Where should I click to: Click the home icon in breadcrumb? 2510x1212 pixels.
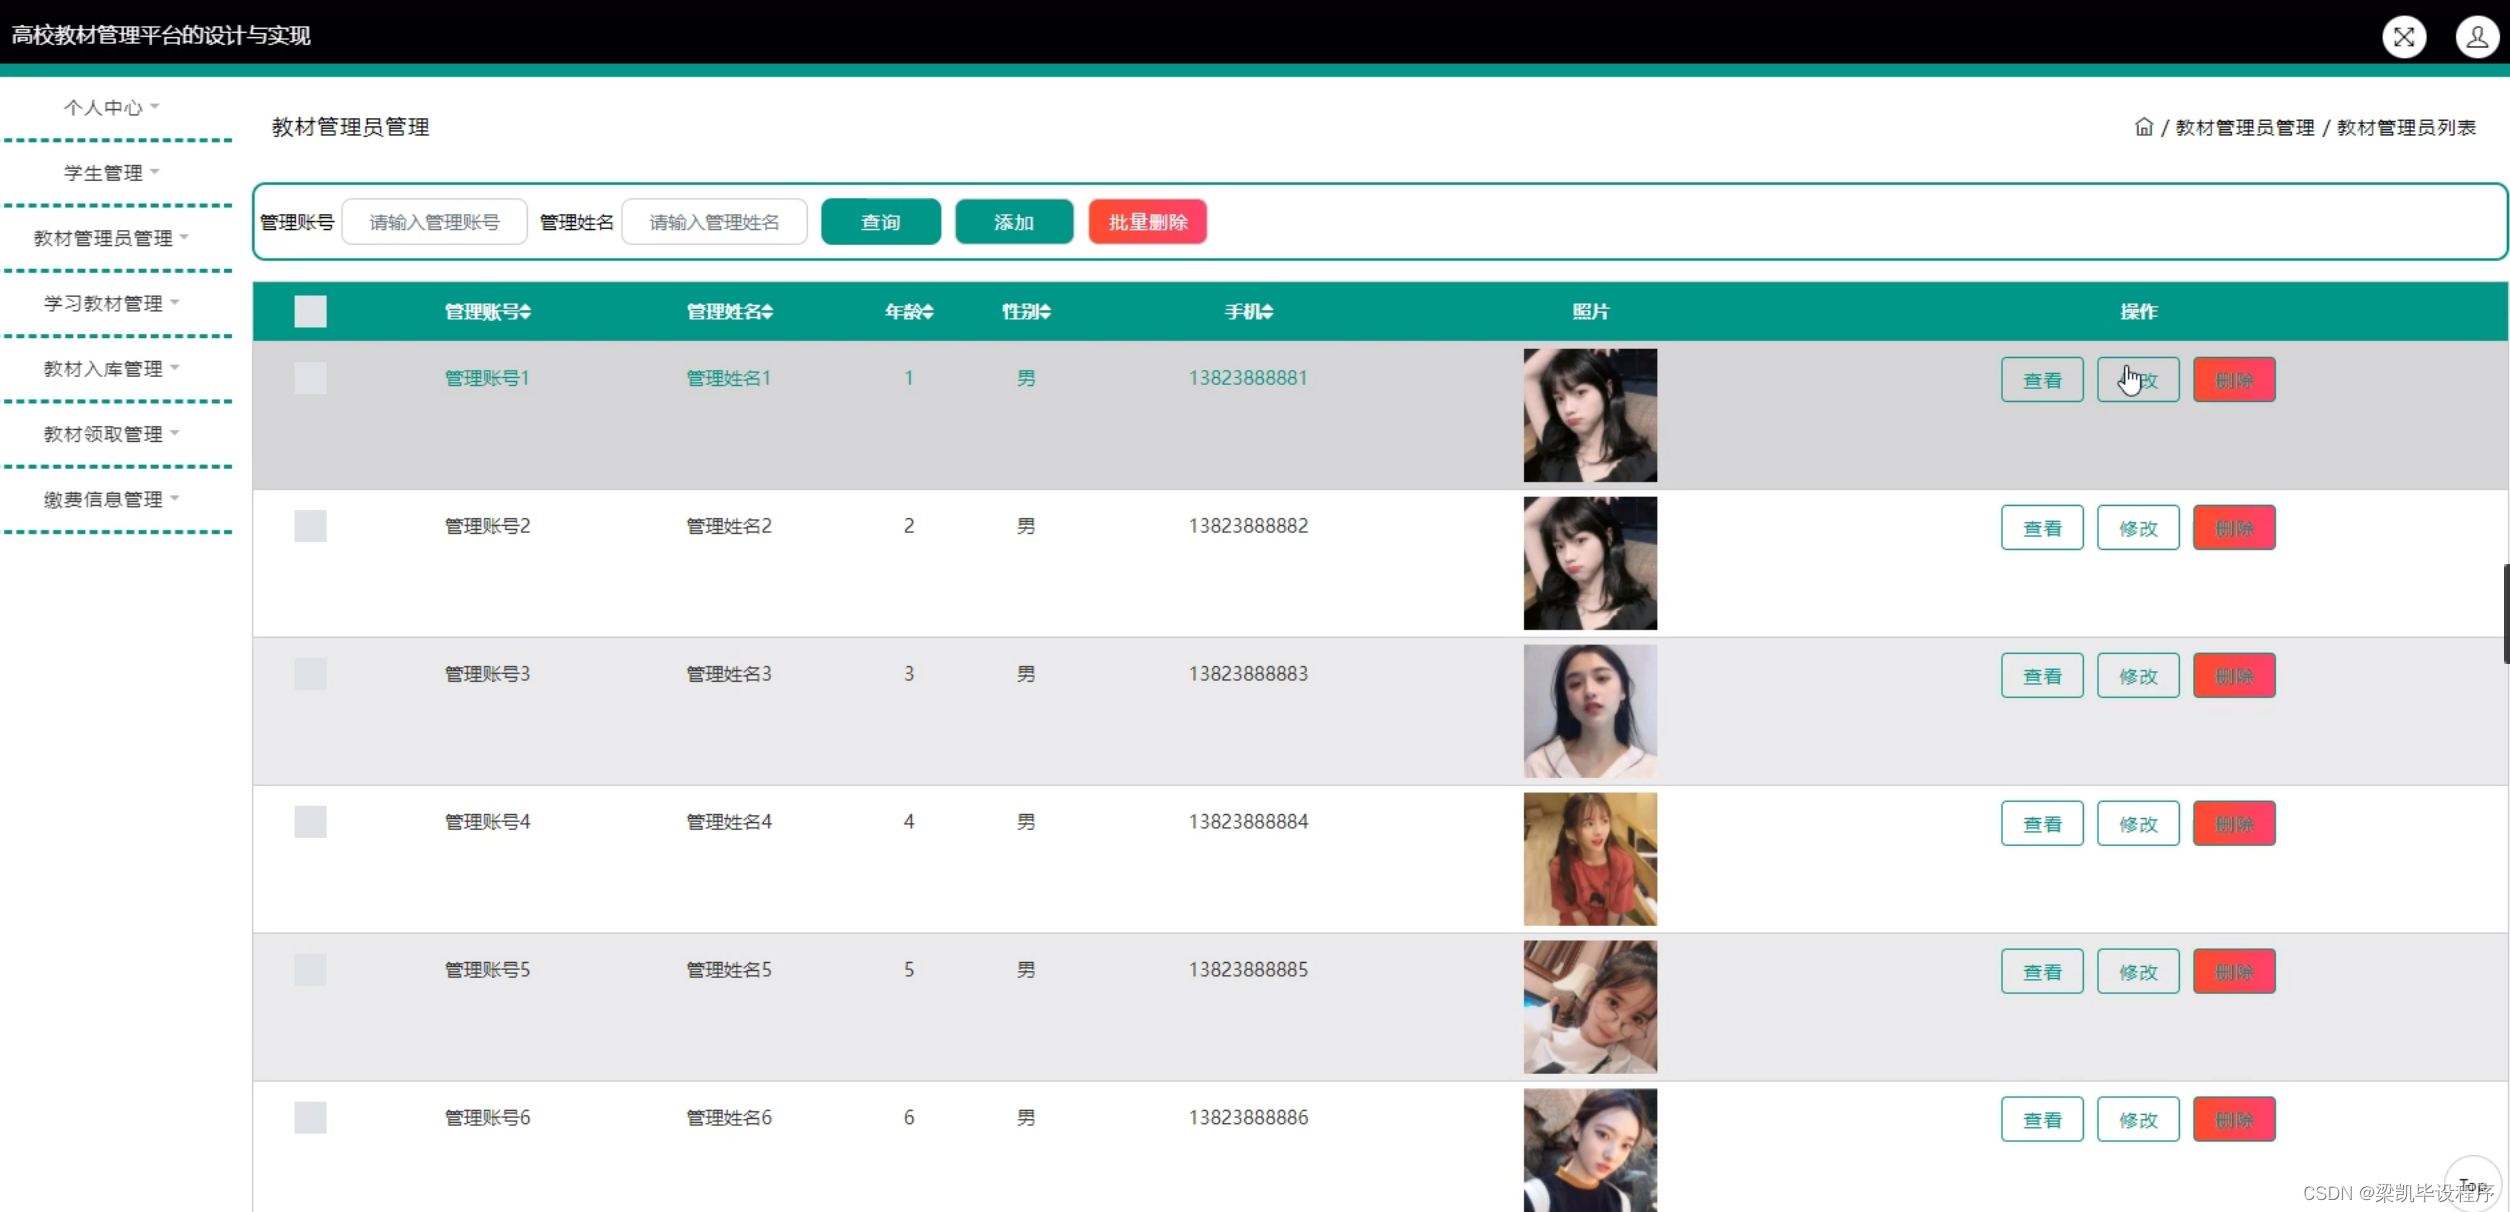click(x=2143, y=127)
